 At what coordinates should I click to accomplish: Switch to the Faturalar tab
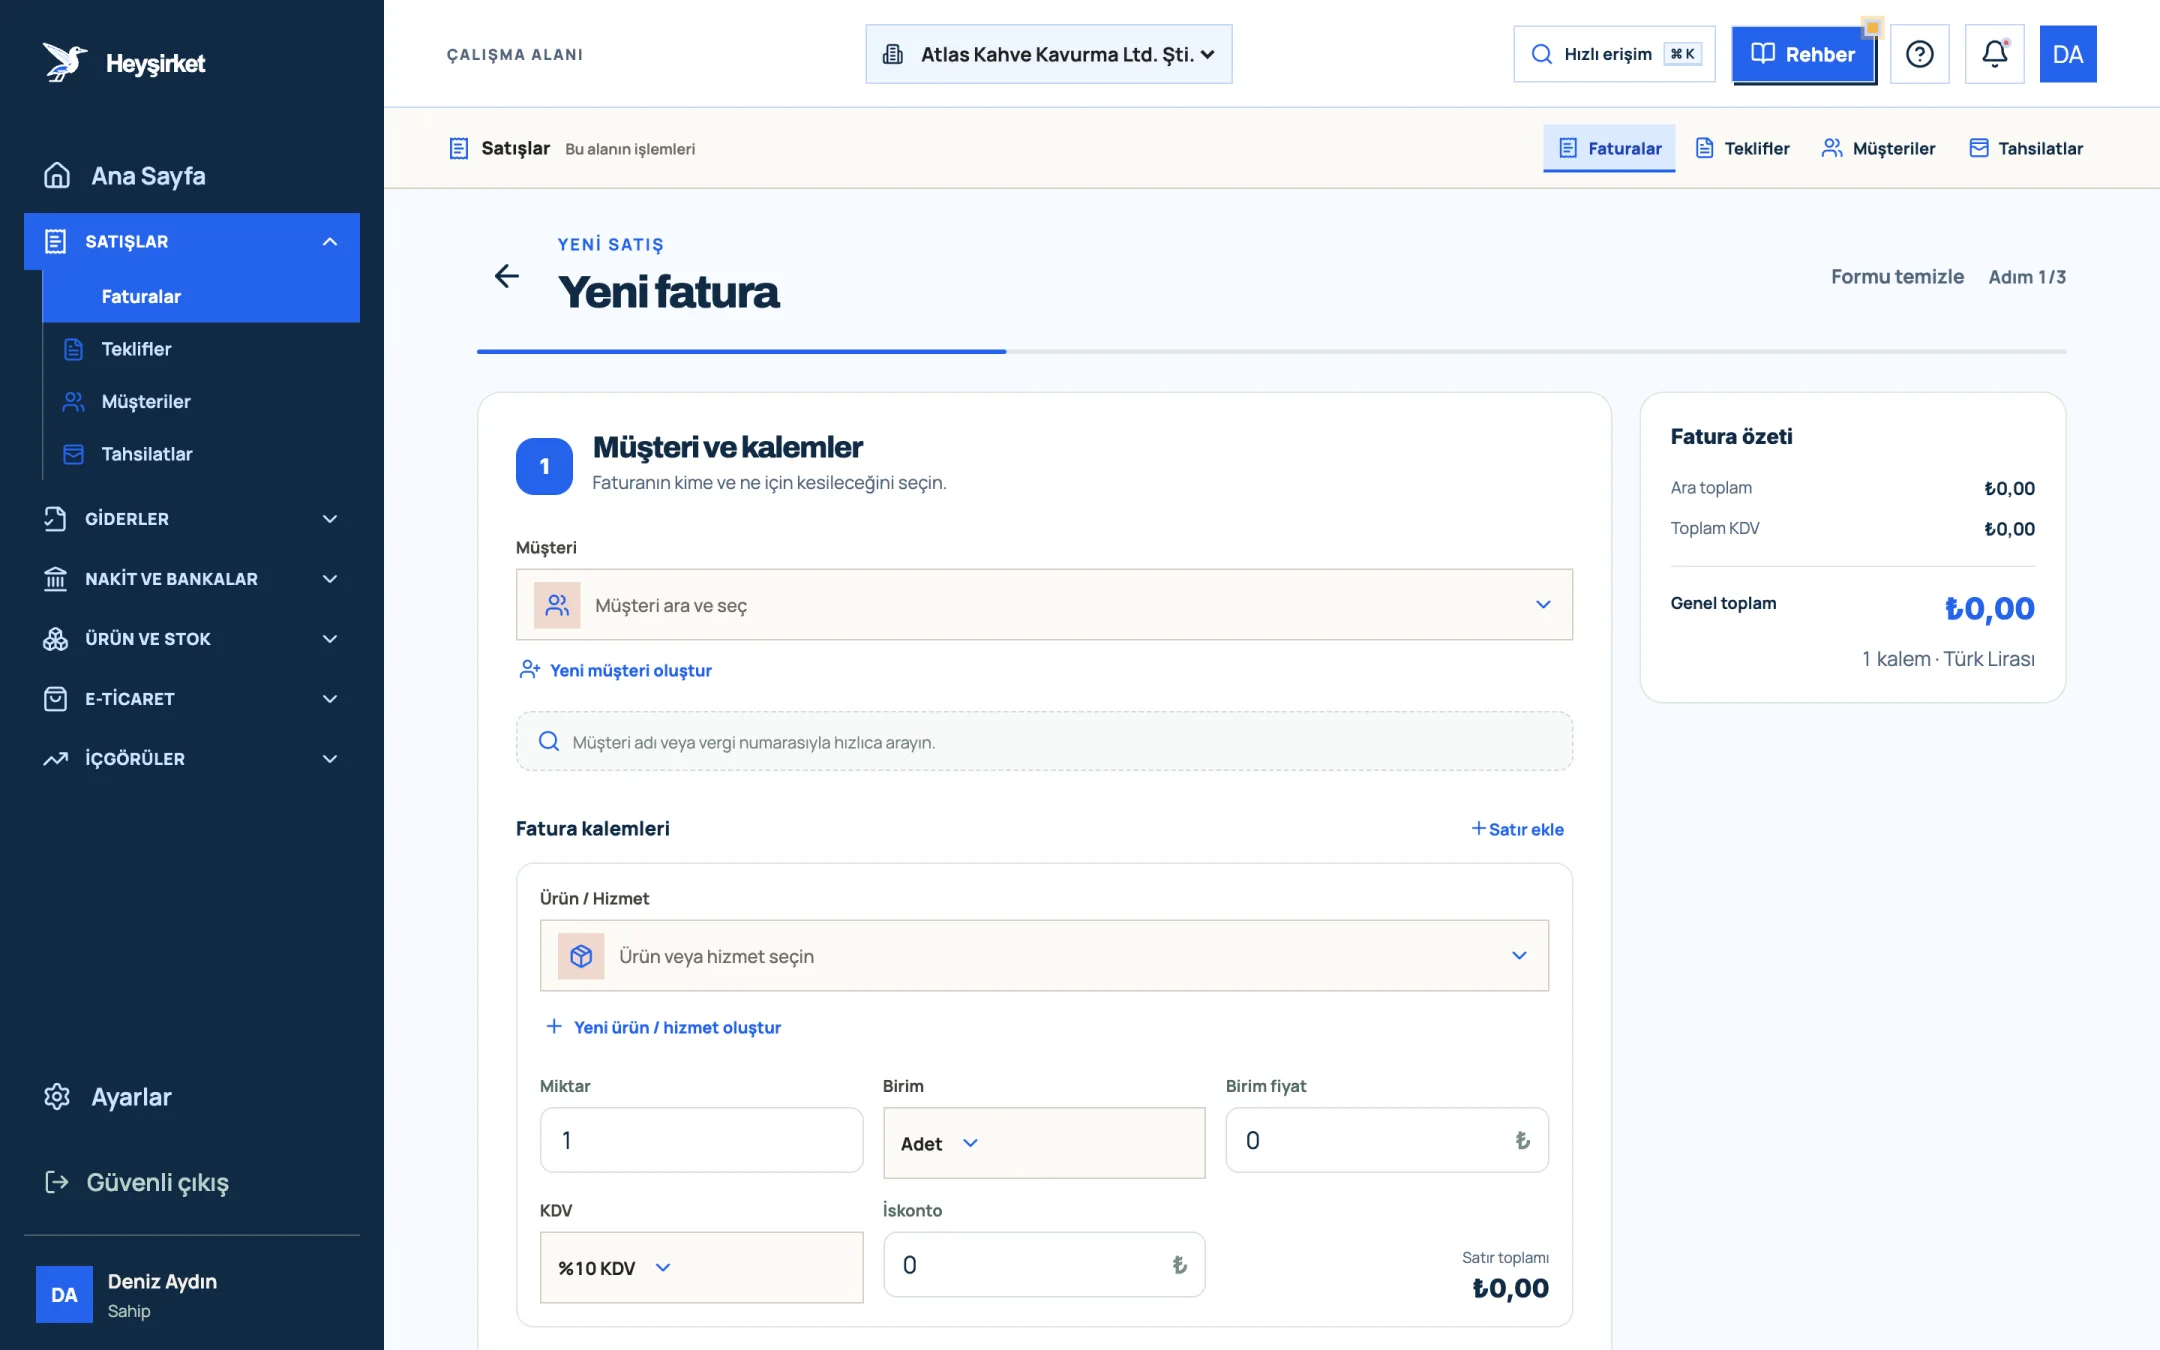(x=1609, y=148)
